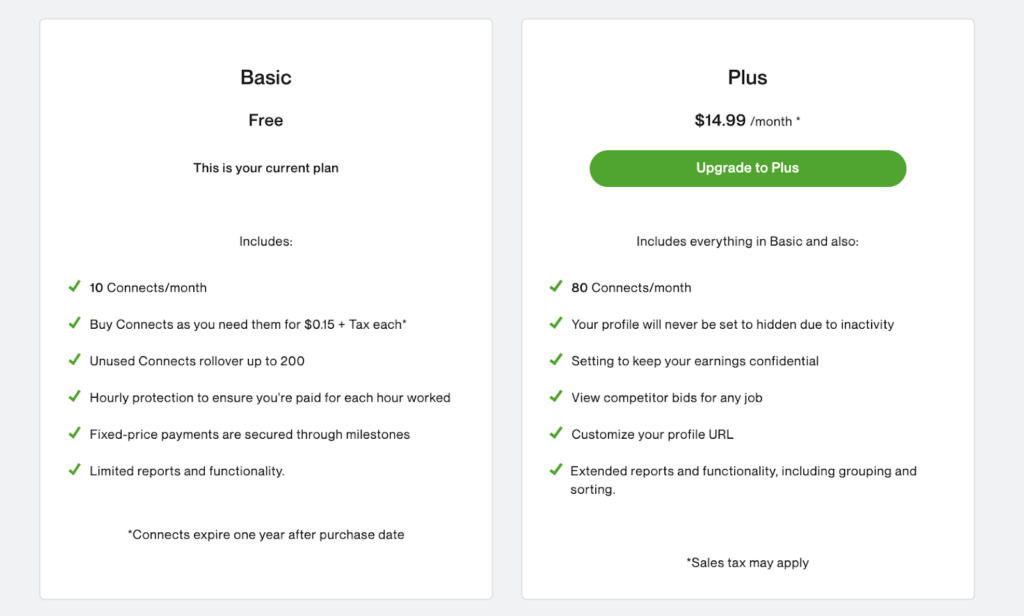The image size is (1024, 616).
Task: Click the checkmark beside Limited reports and functionality
Action: pos(74,469)
